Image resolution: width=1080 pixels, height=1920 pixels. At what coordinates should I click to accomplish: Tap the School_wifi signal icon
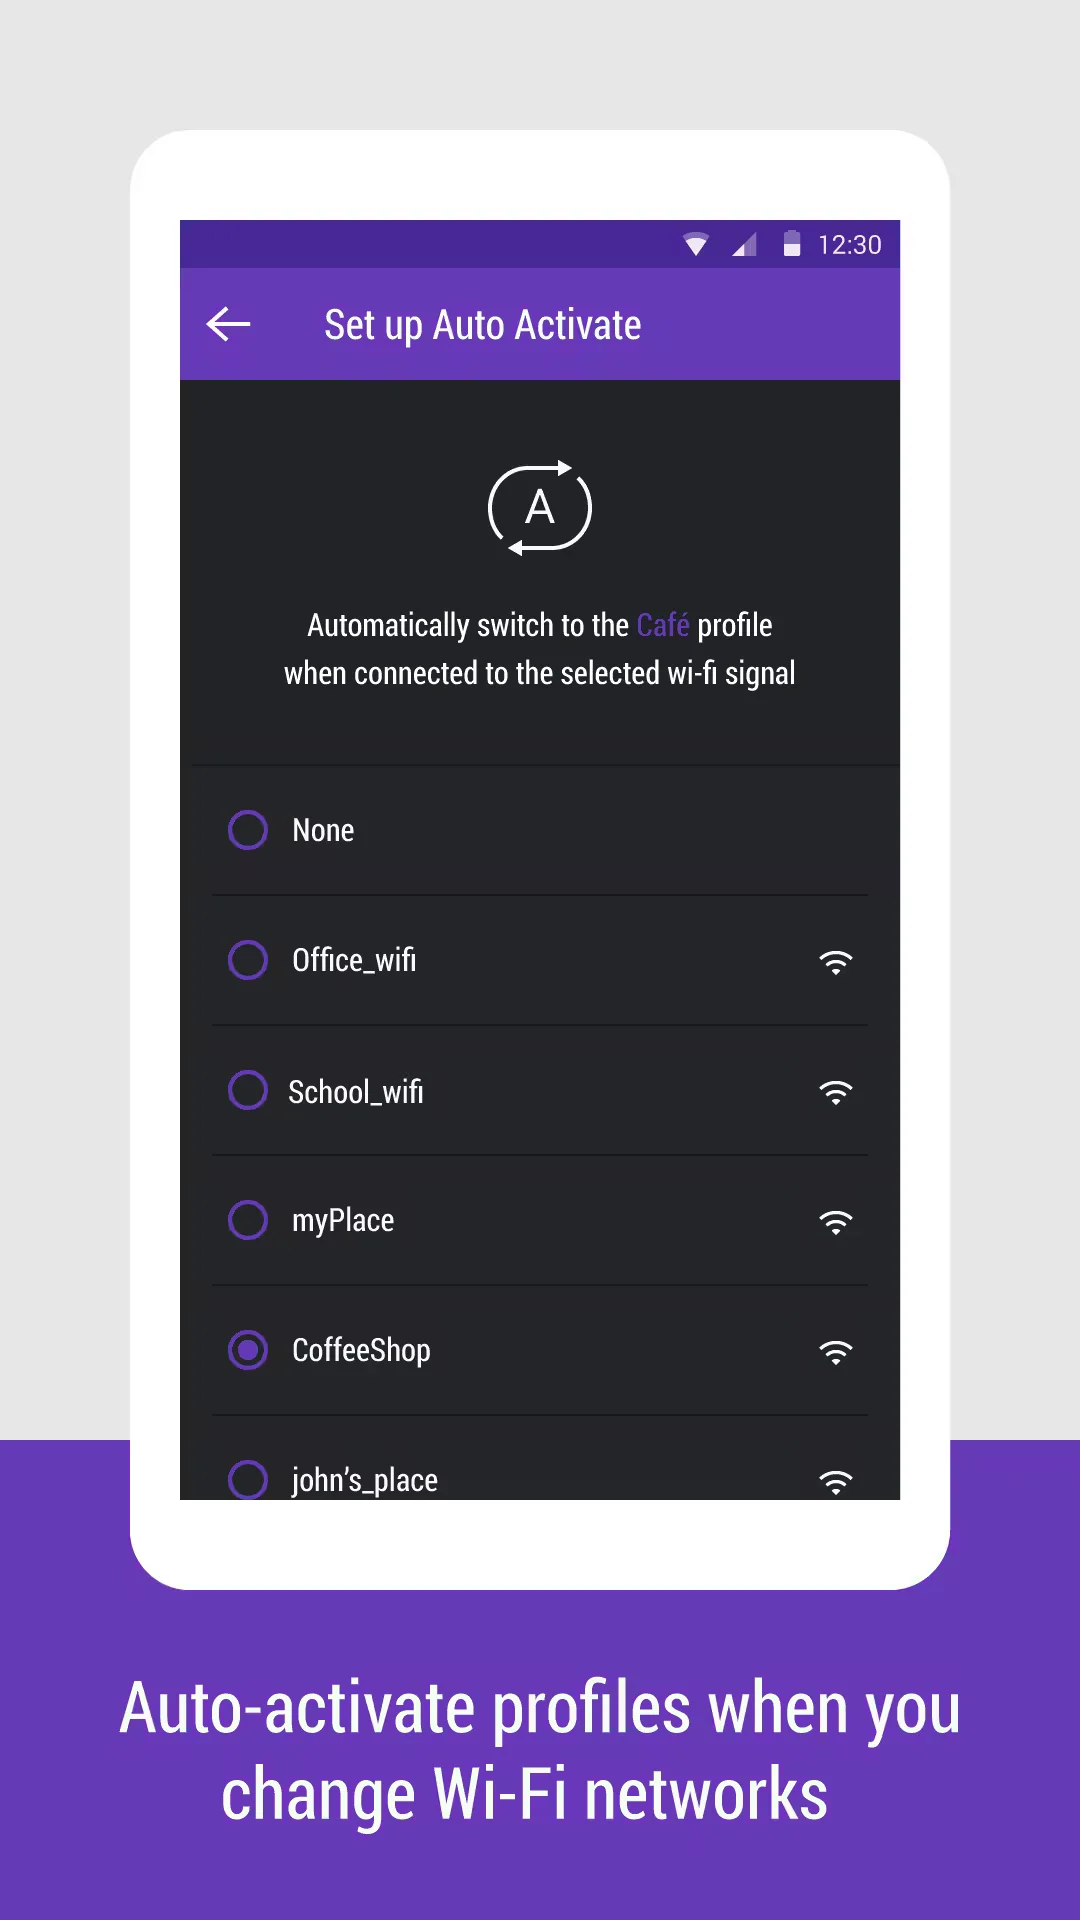tap(836, 1091)
